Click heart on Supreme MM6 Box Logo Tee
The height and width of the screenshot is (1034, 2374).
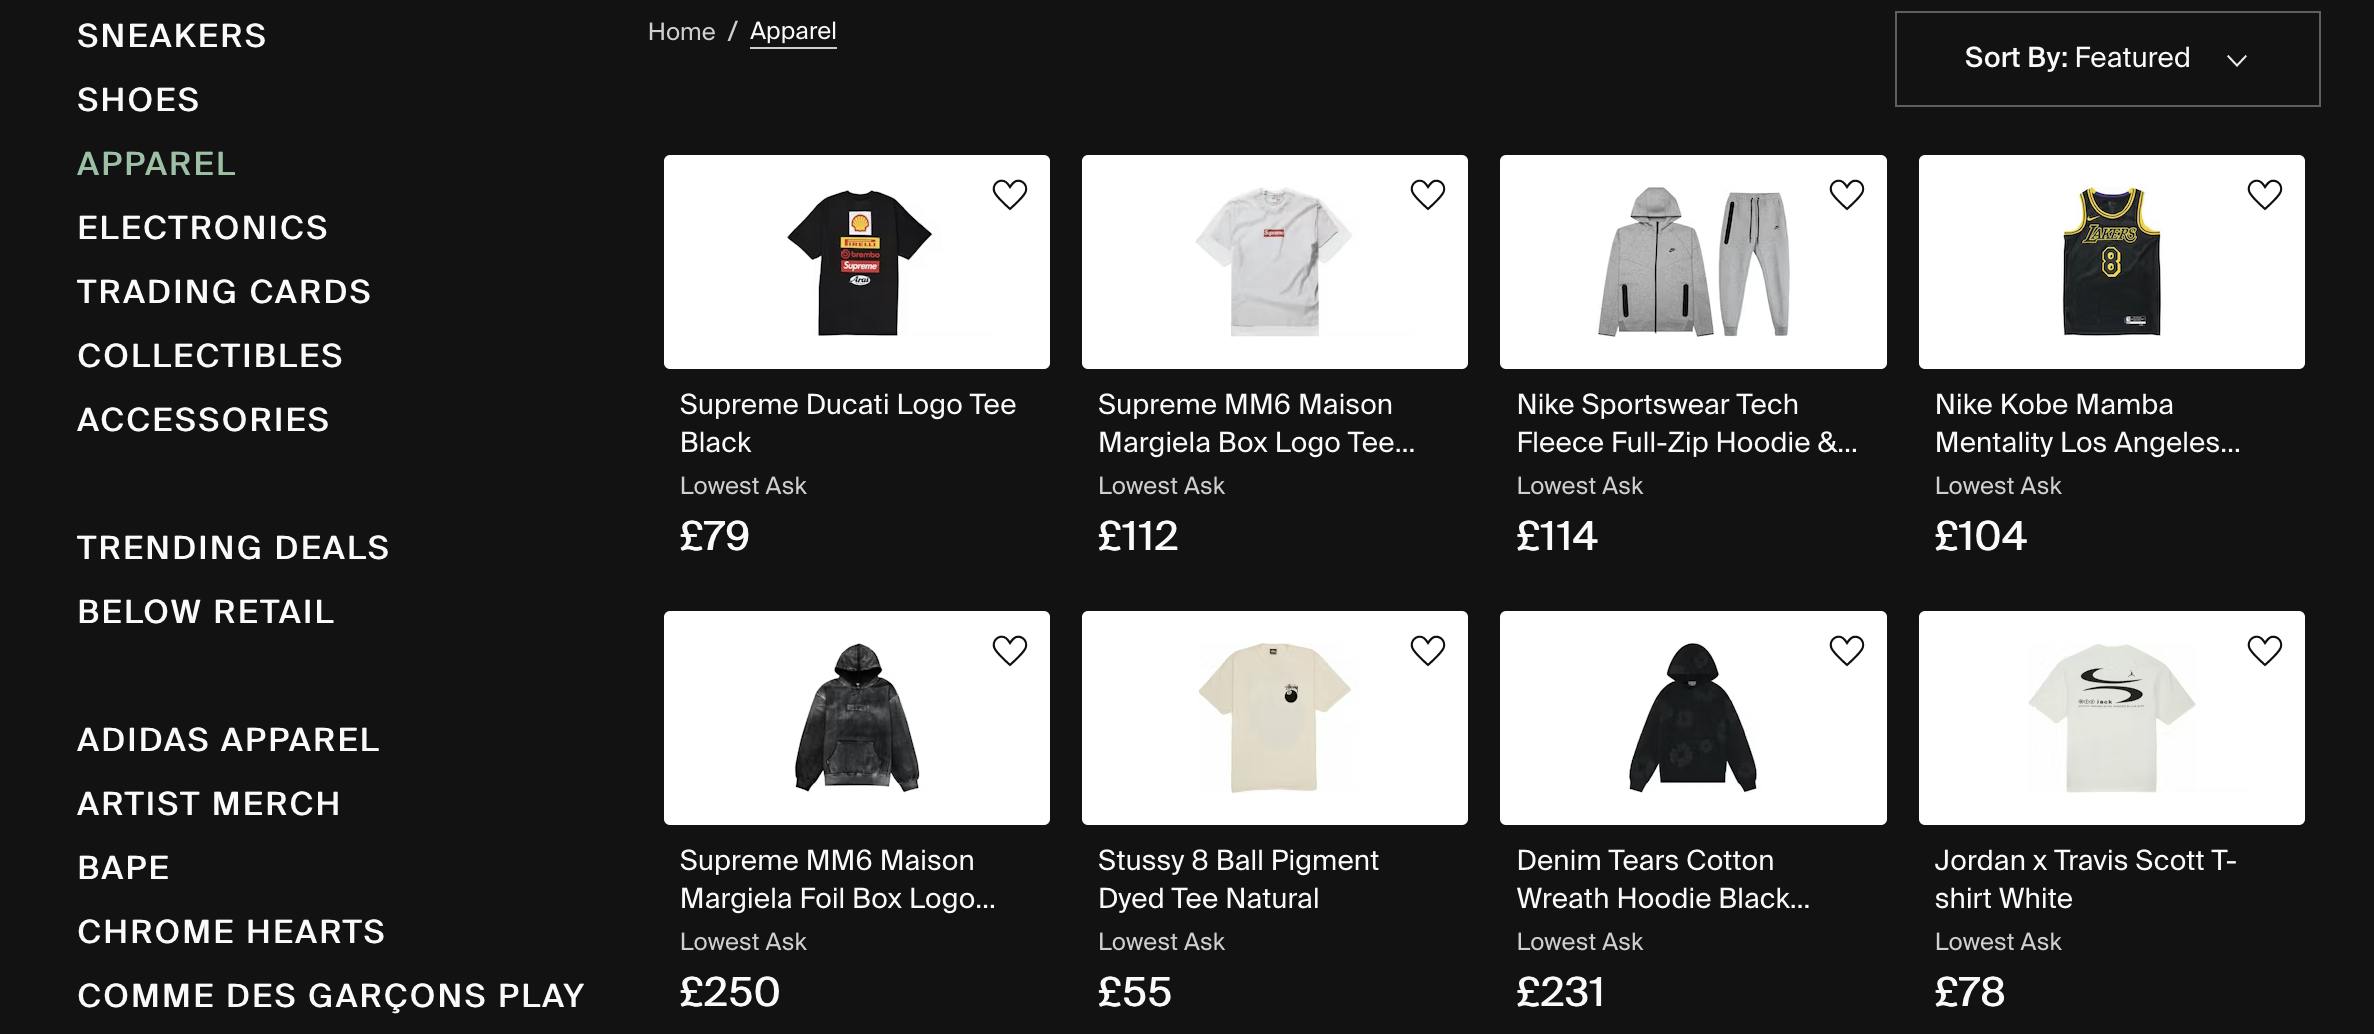coord(1427,194)
